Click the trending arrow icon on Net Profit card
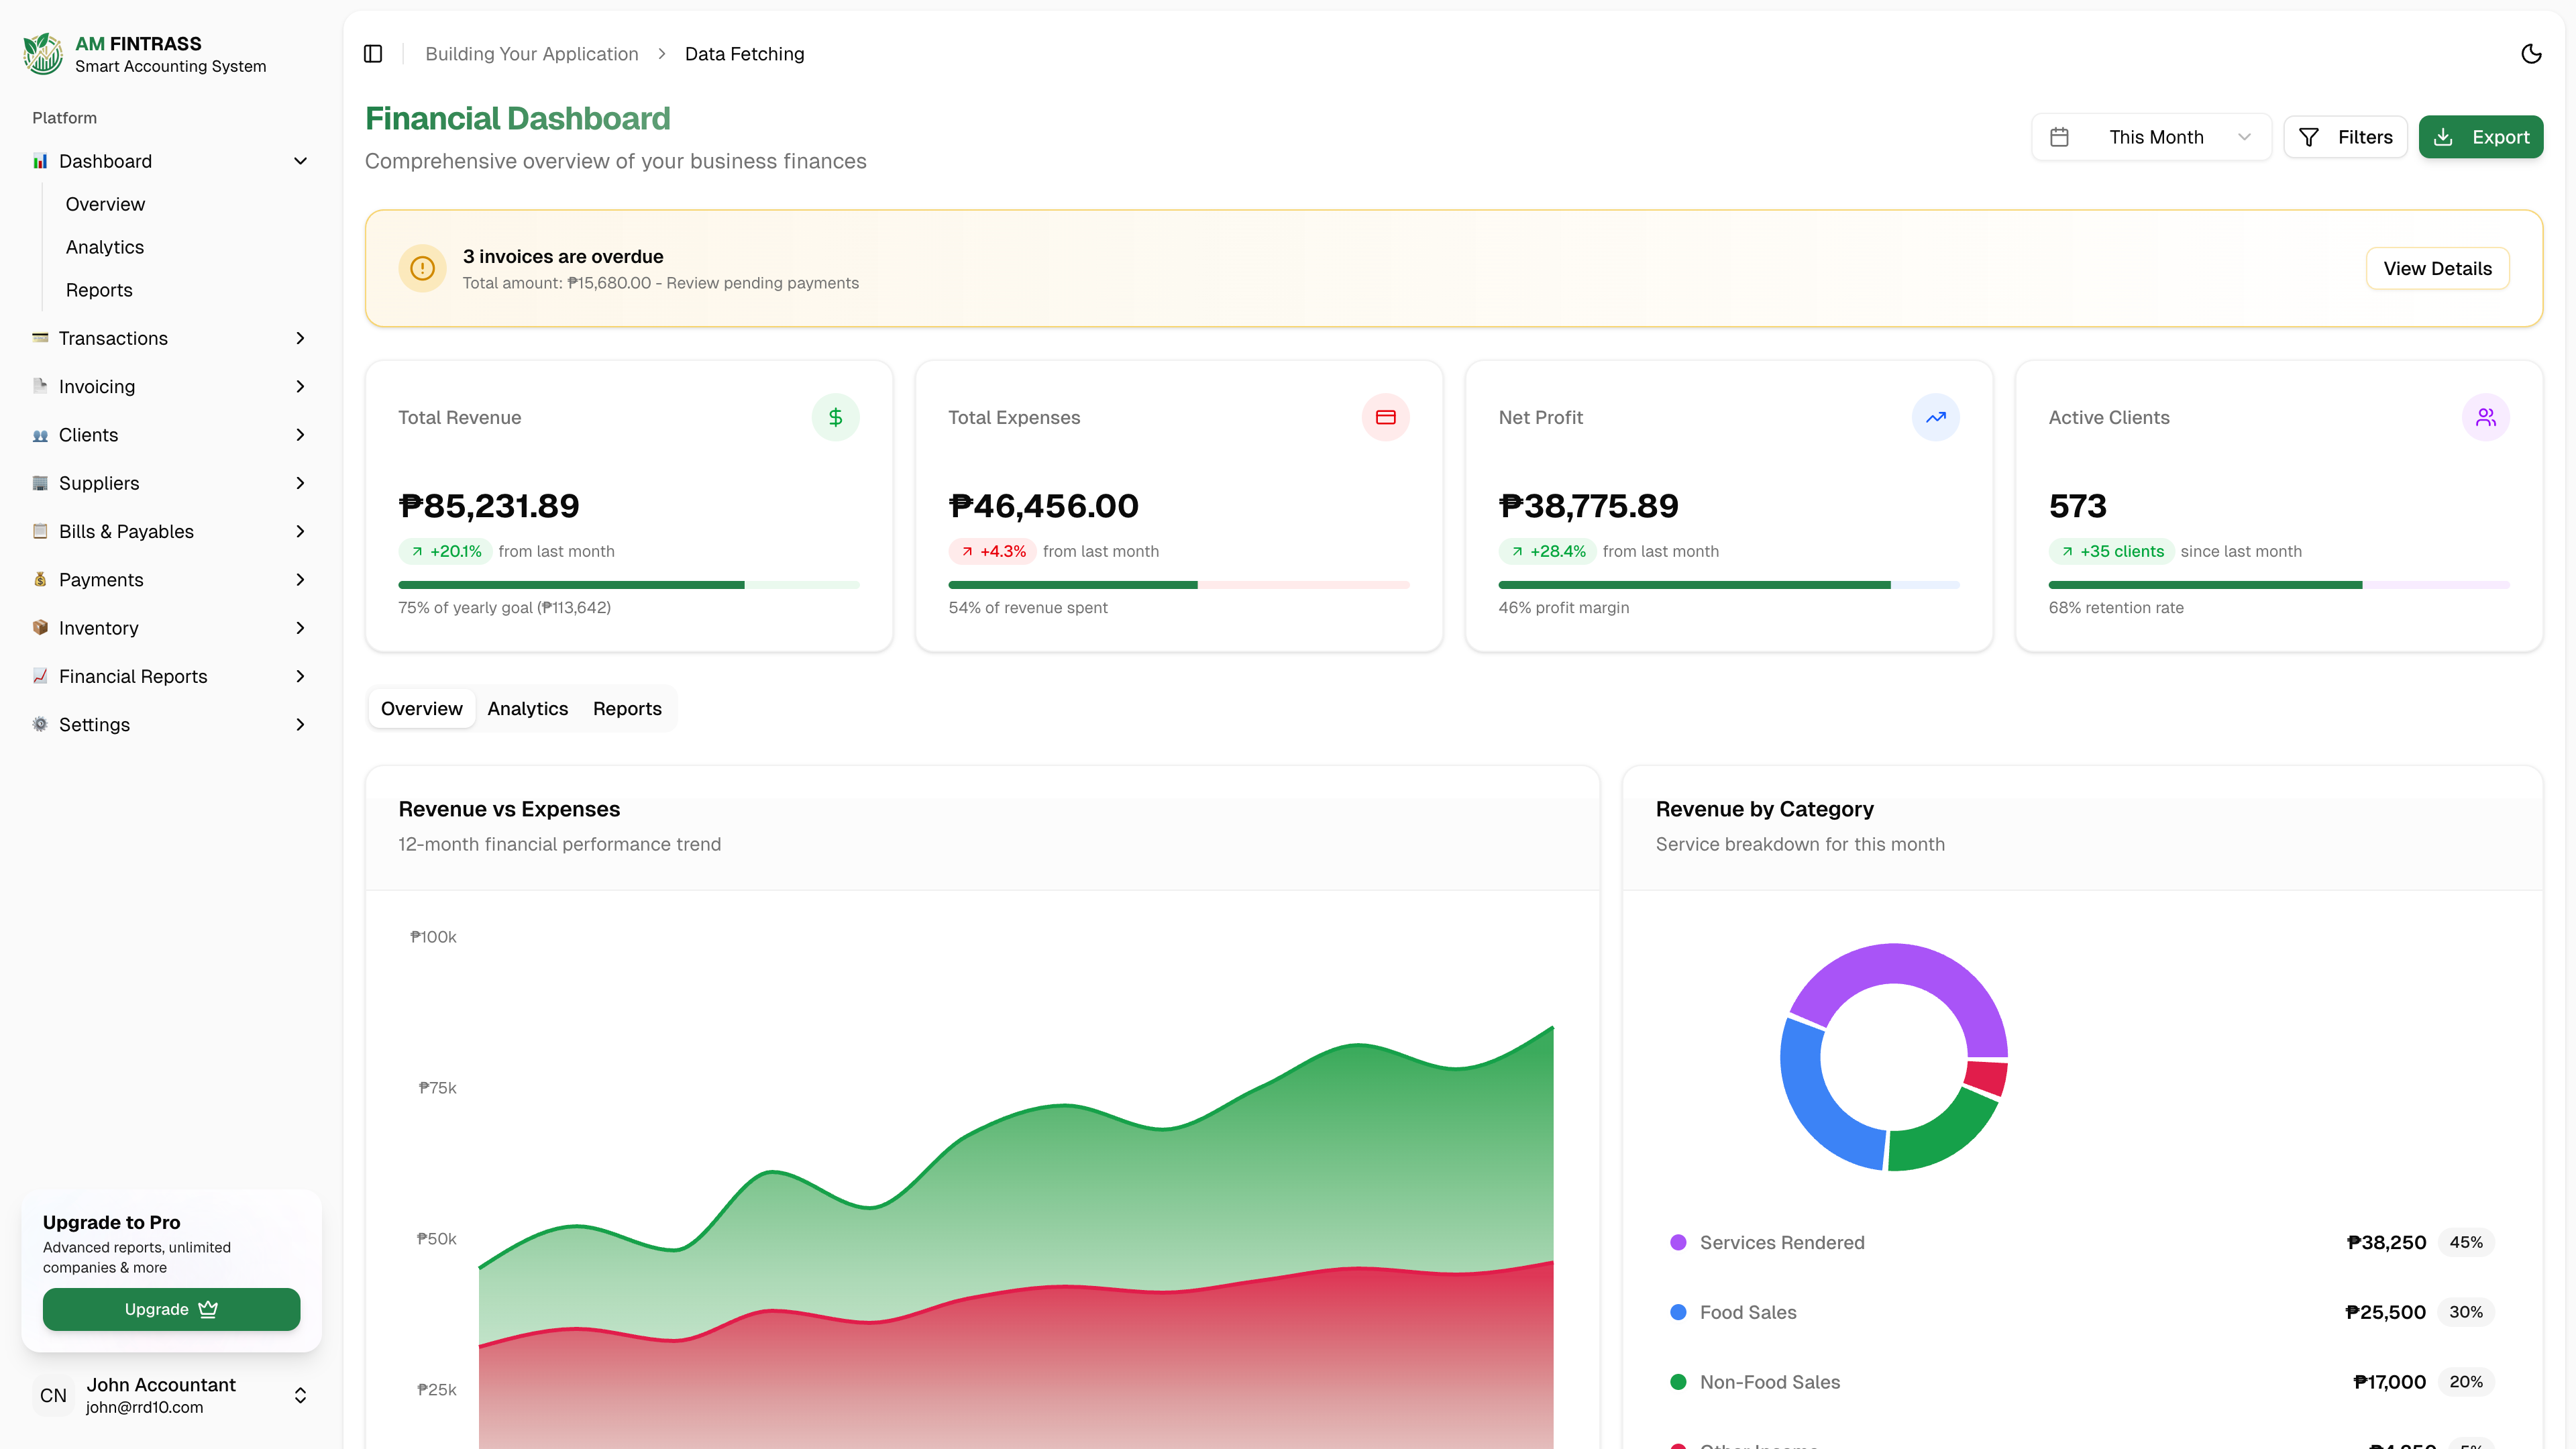Image resolution: width=2576 pixels, height=1449 pixels. click(1936, 417)
